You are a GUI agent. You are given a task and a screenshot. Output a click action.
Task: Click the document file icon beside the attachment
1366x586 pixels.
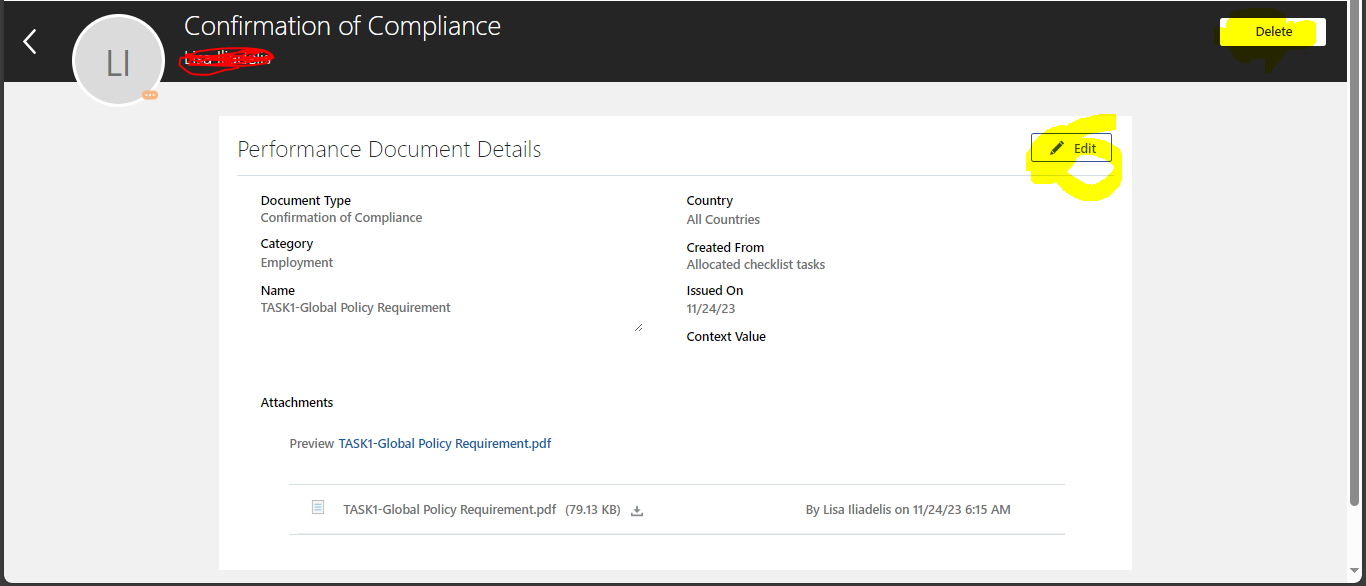click(318, 507)
